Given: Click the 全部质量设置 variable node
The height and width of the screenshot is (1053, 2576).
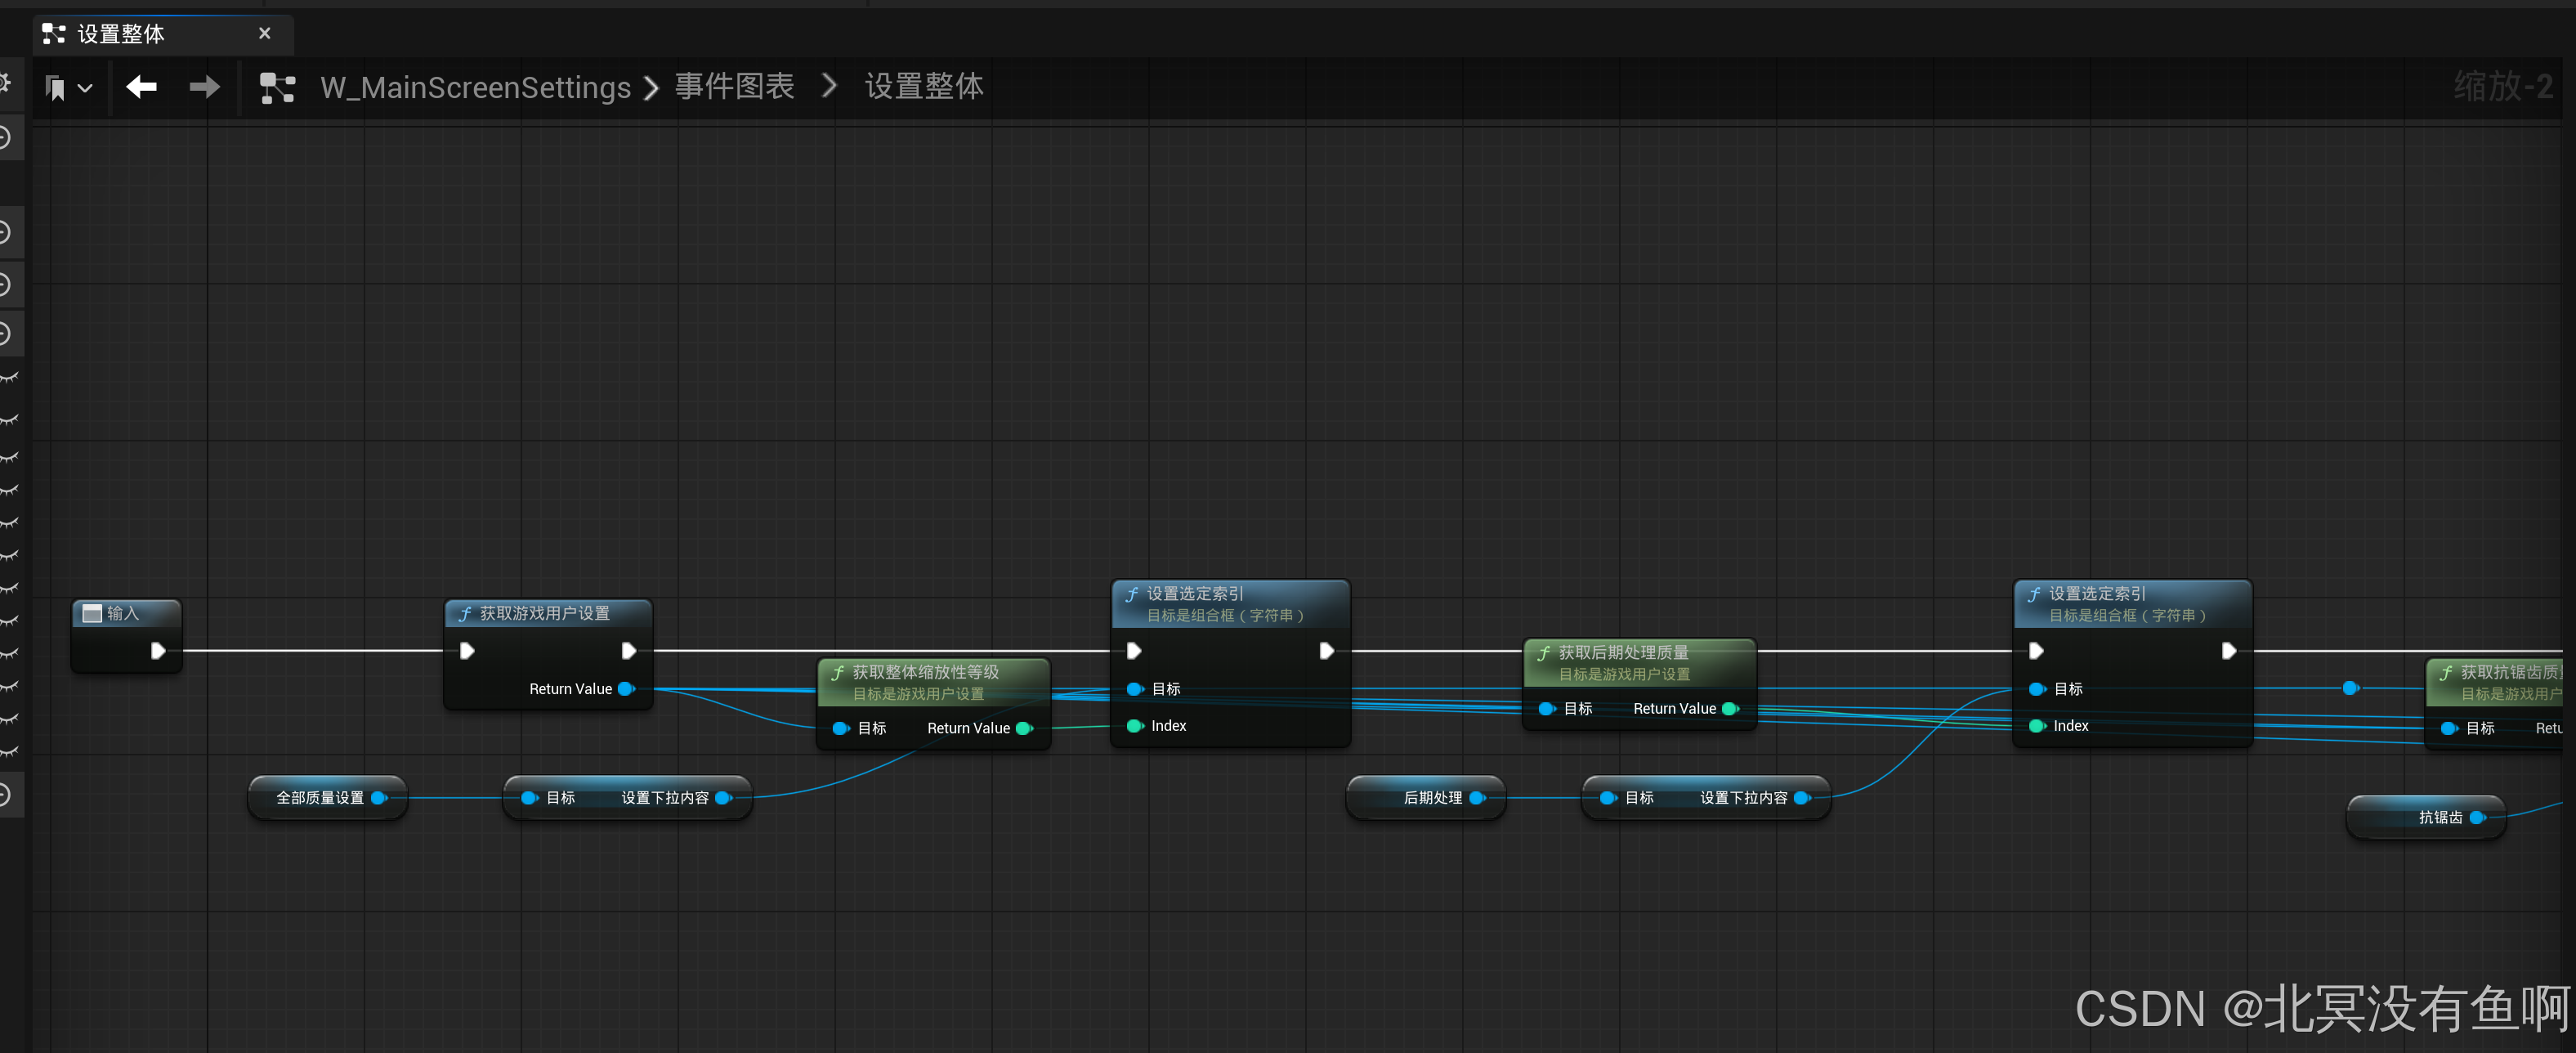Looking at the screenshot, I should coord(320,798).
